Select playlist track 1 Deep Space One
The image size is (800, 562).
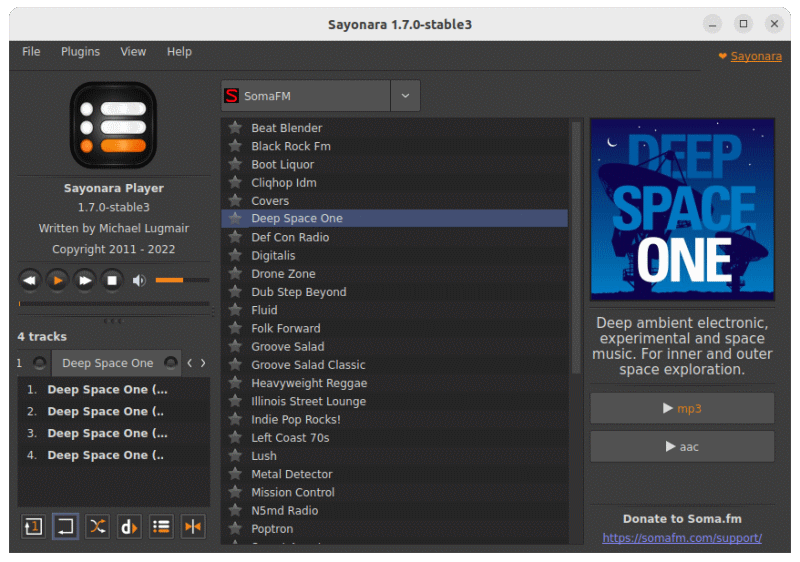click(x=114, y=389)
